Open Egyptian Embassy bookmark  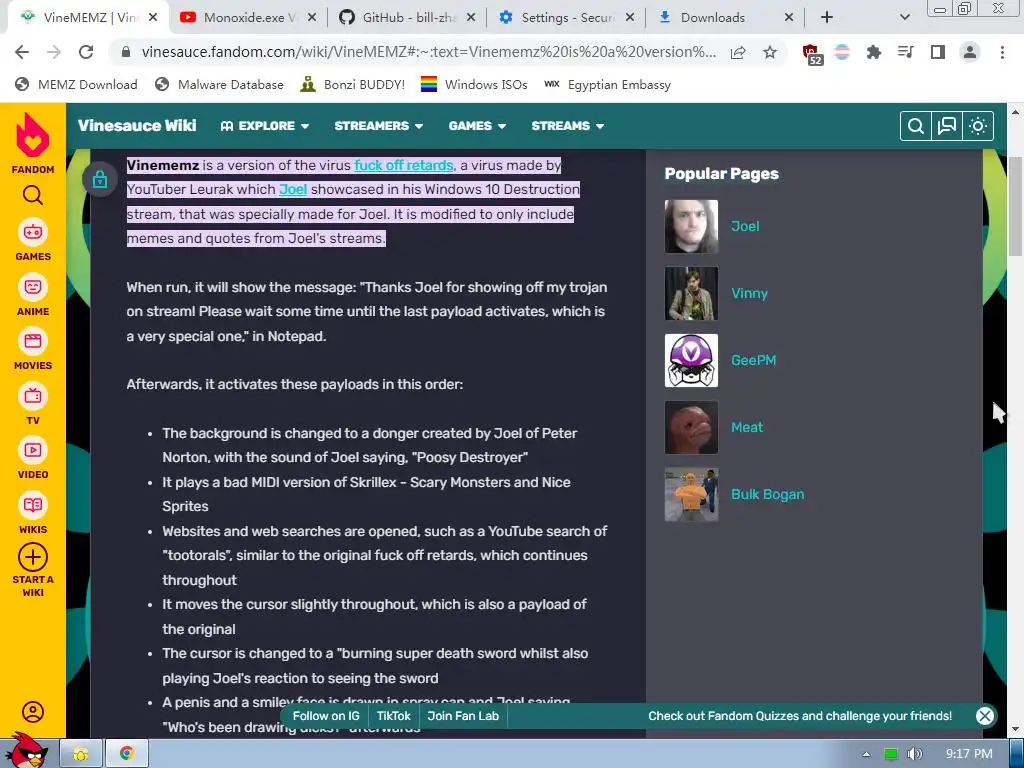(x=607, y=85)
